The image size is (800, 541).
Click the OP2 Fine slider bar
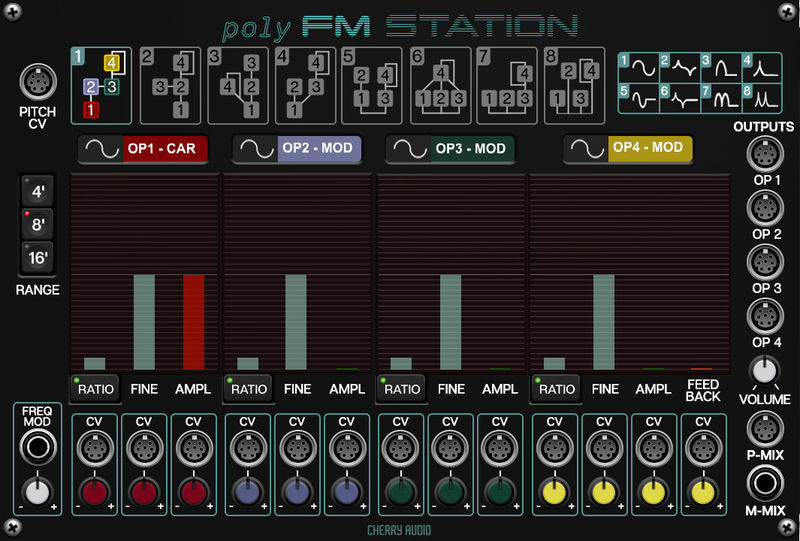[x=297, y=322]
